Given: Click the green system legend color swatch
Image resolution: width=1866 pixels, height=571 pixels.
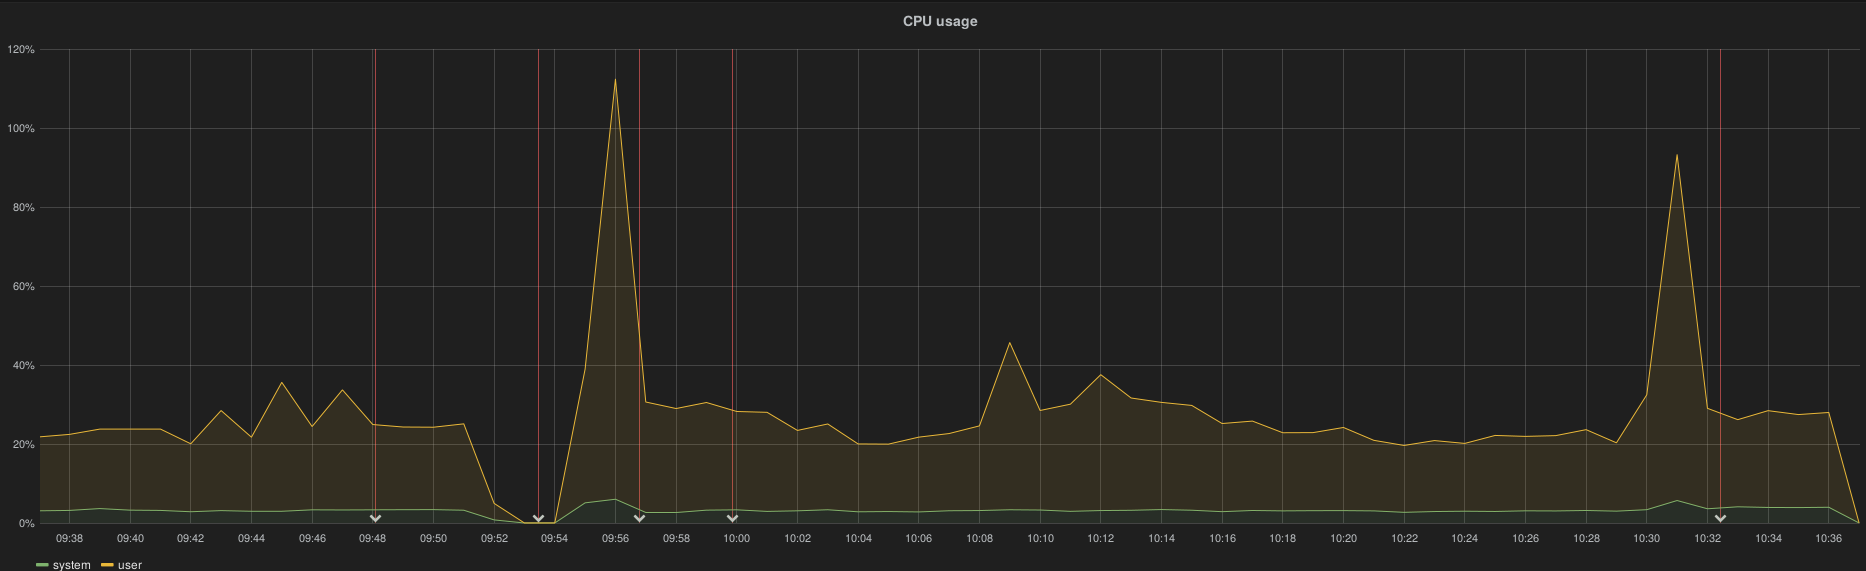Looking at the screenshot, I should [42, 565].
